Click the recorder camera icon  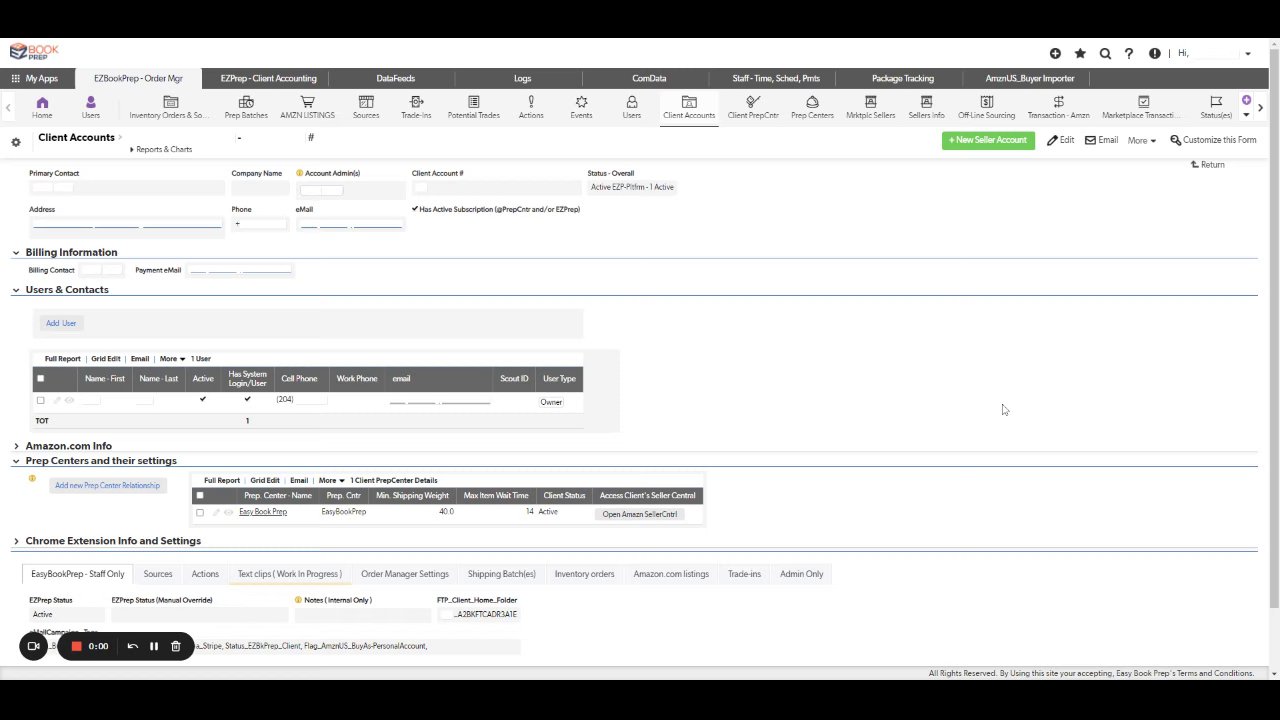pos(33,646)
